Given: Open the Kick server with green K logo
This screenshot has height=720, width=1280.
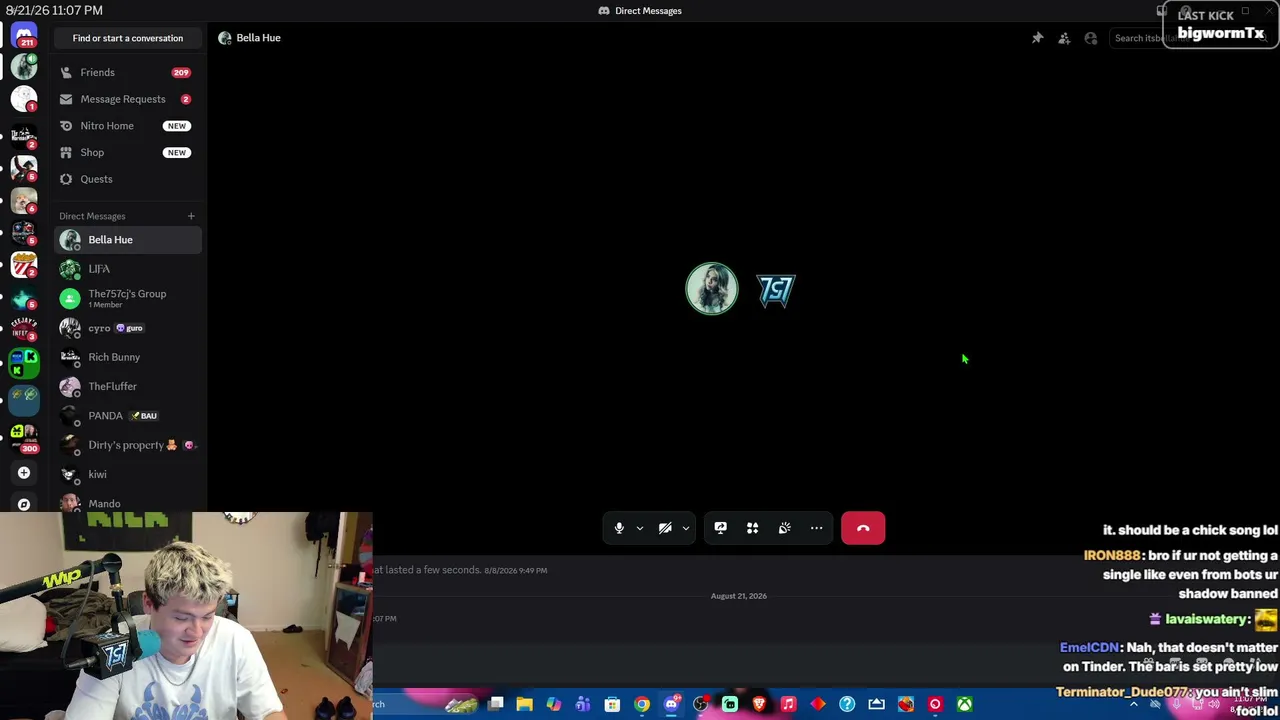Looking at the screenshot, I should coord(24,362).
